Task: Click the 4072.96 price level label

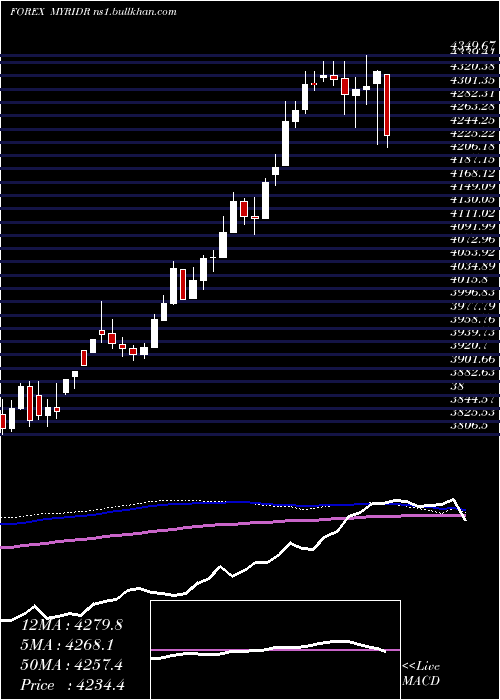Action: 474,239
